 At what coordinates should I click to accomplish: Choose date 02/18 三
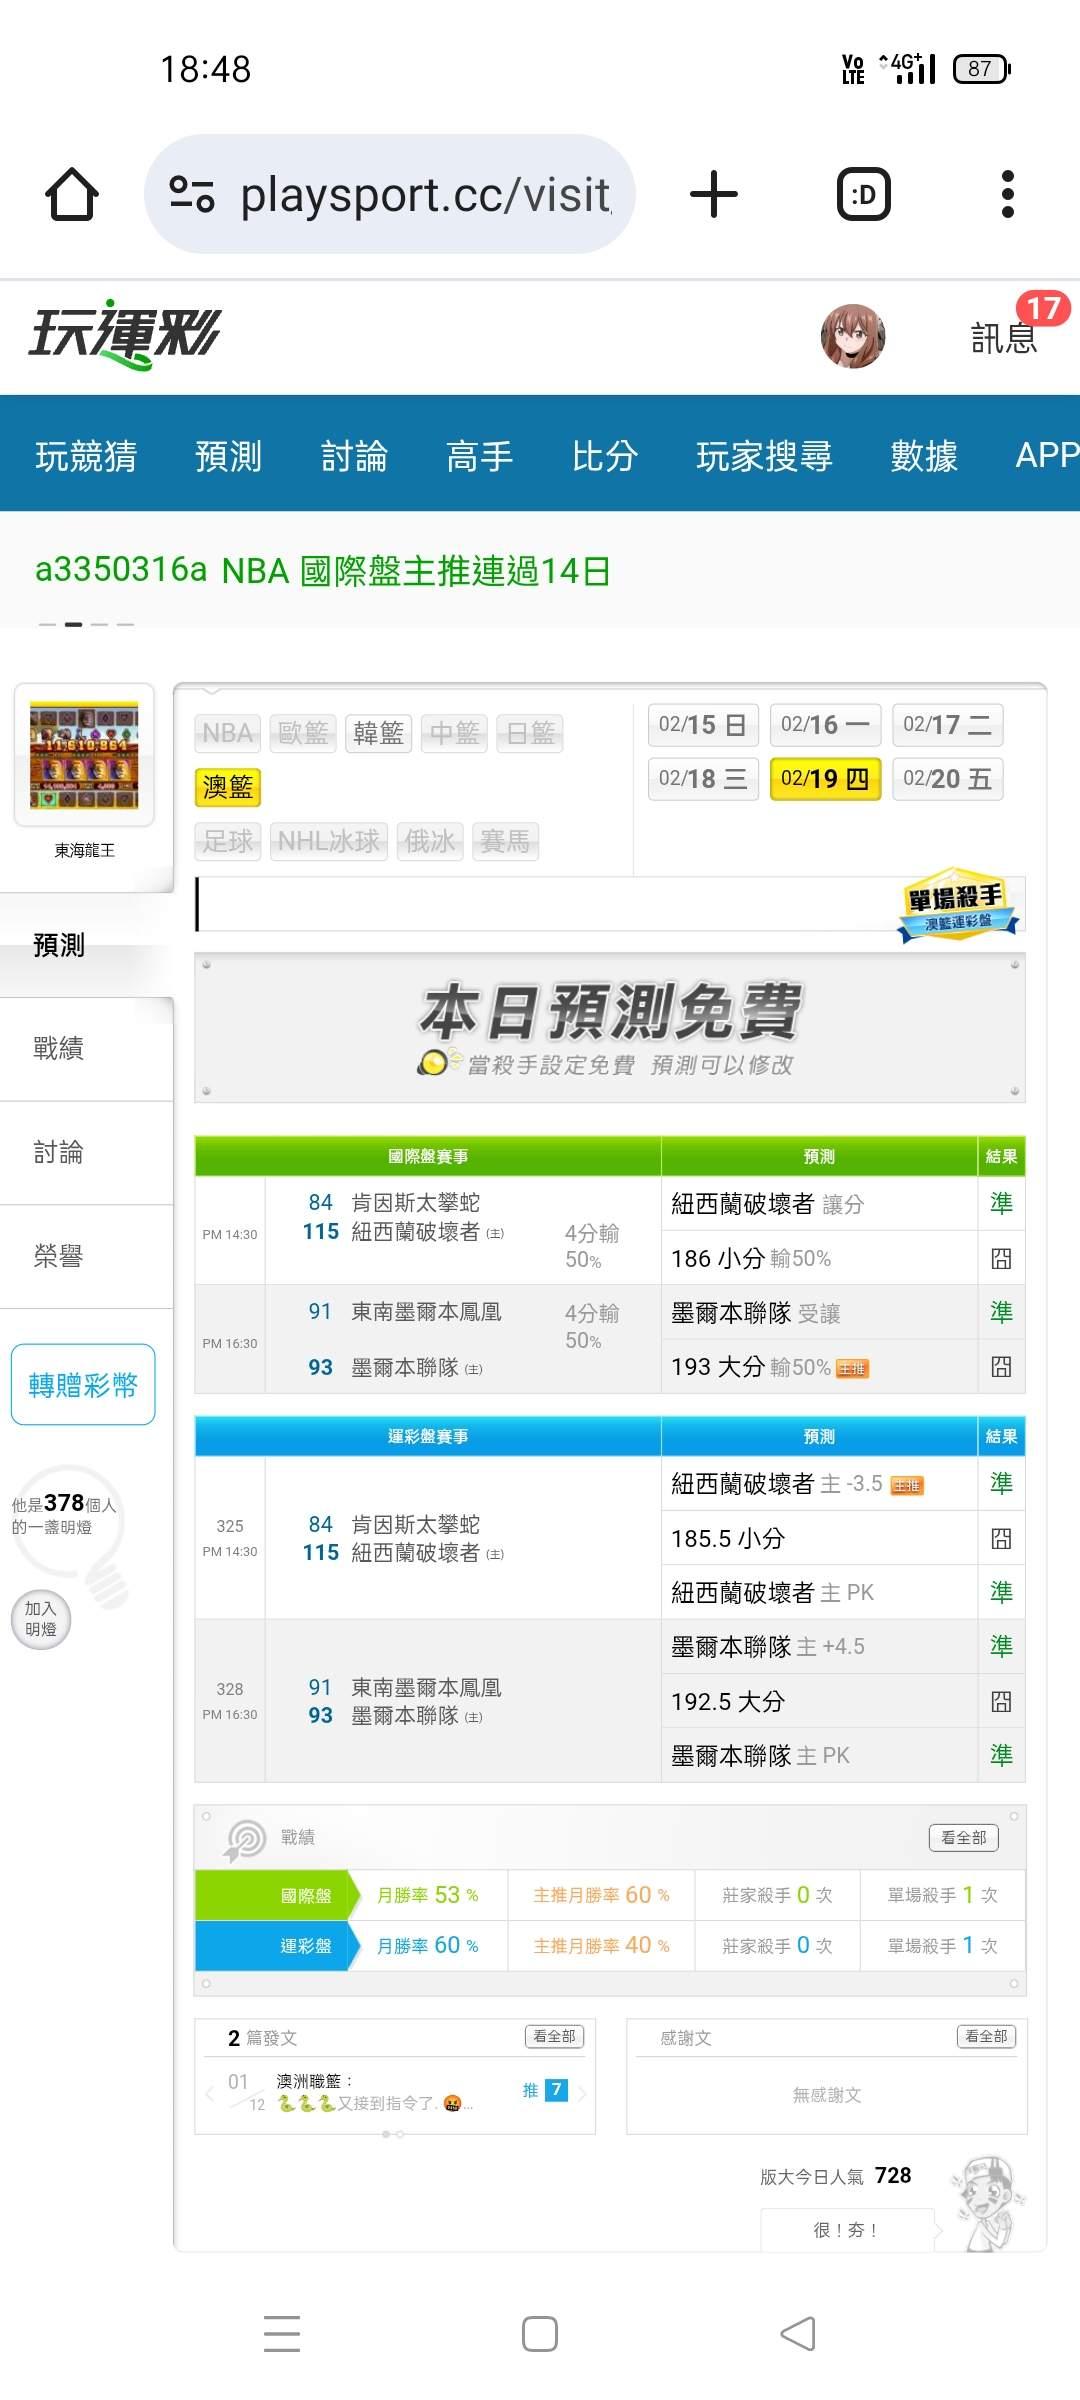click(703, 779)
